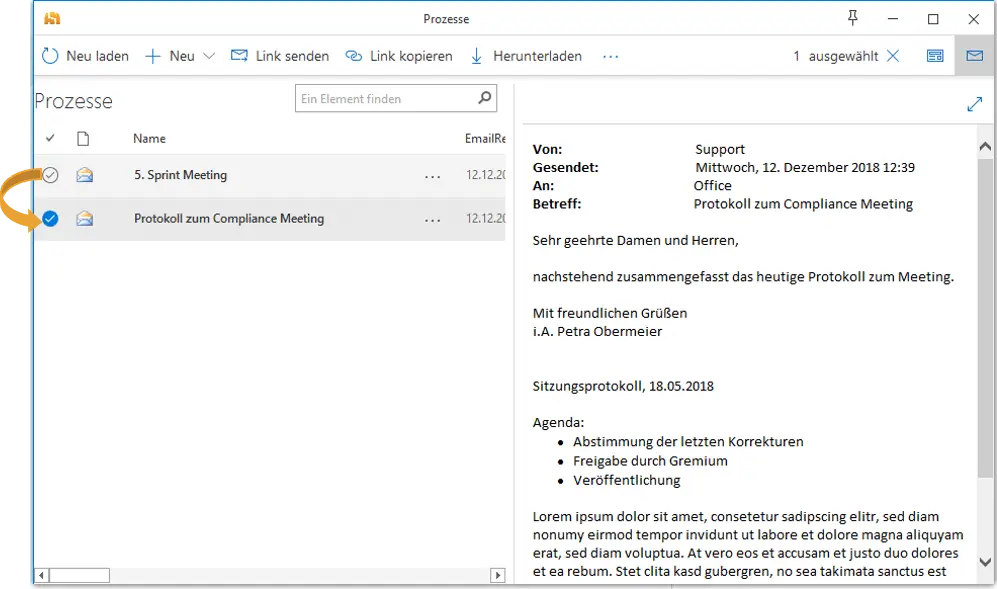Click the EmailRe column header
The width and height of the screenshot is (997, 589).
pyautogui.click(x=482, y=138)
